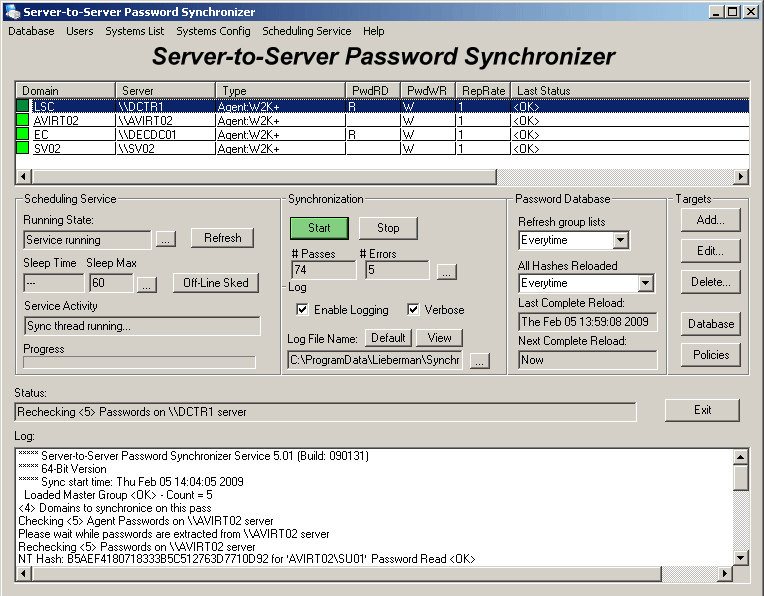Click the Next Complete Reload field
This screenshot has height=596, width=764.
pyautogui.click(x=588, y=360)
